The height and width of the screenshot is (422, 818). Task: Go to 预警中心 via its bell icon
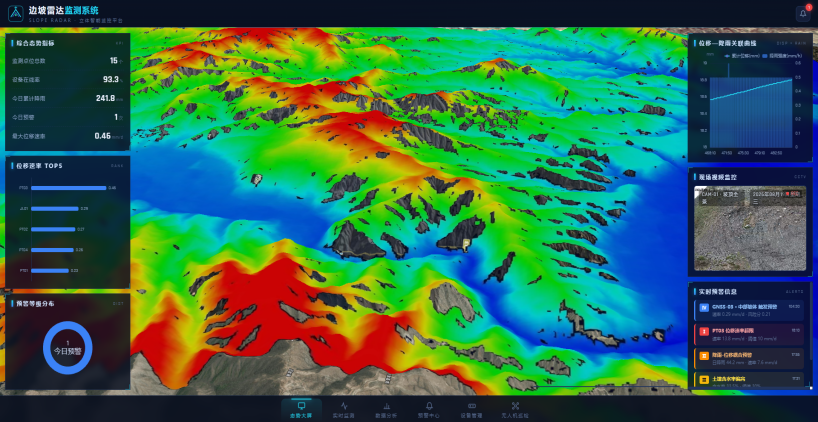(x=429, y=405)
